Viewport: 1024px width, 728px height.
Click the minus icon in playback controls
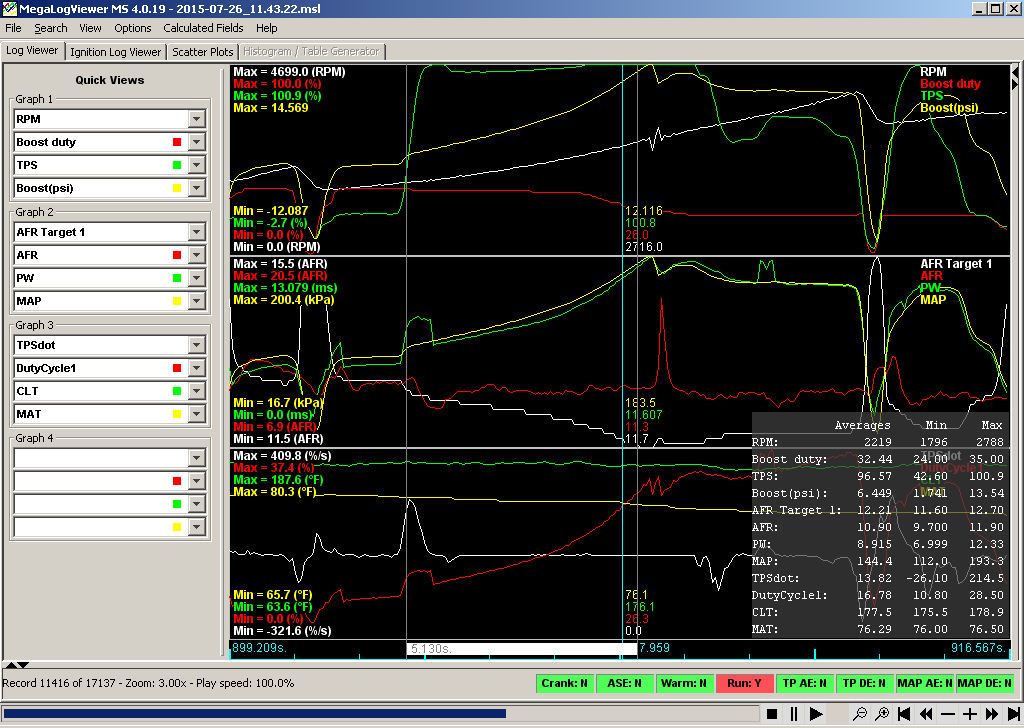coord(948,714)
